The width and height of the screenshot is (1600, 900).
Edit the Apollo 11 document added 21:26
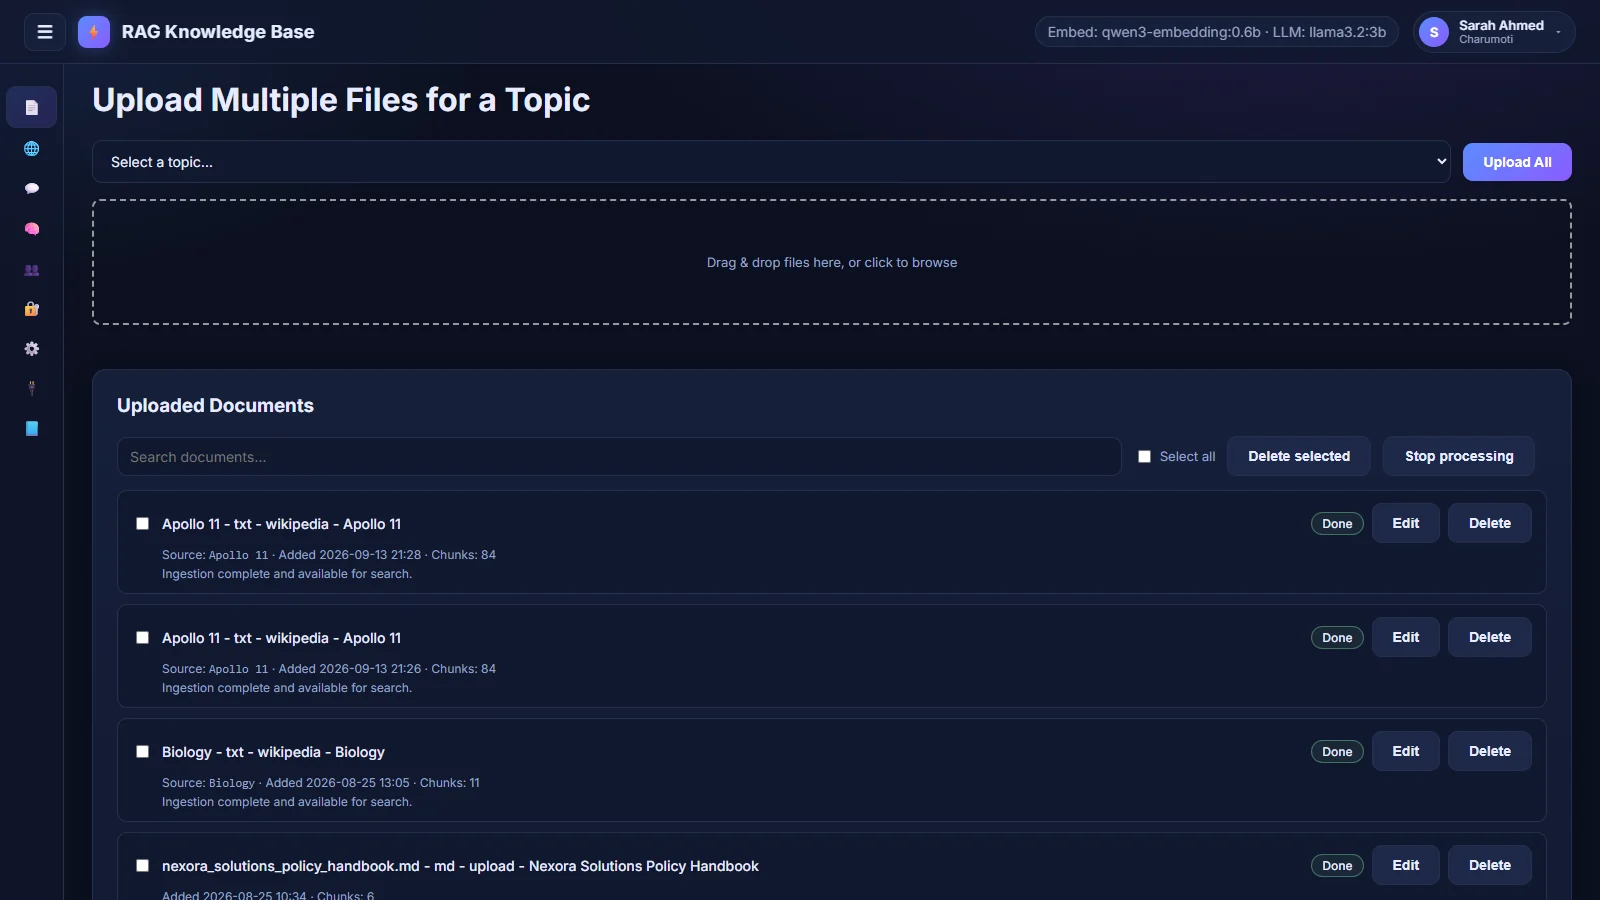point(1406,637)
